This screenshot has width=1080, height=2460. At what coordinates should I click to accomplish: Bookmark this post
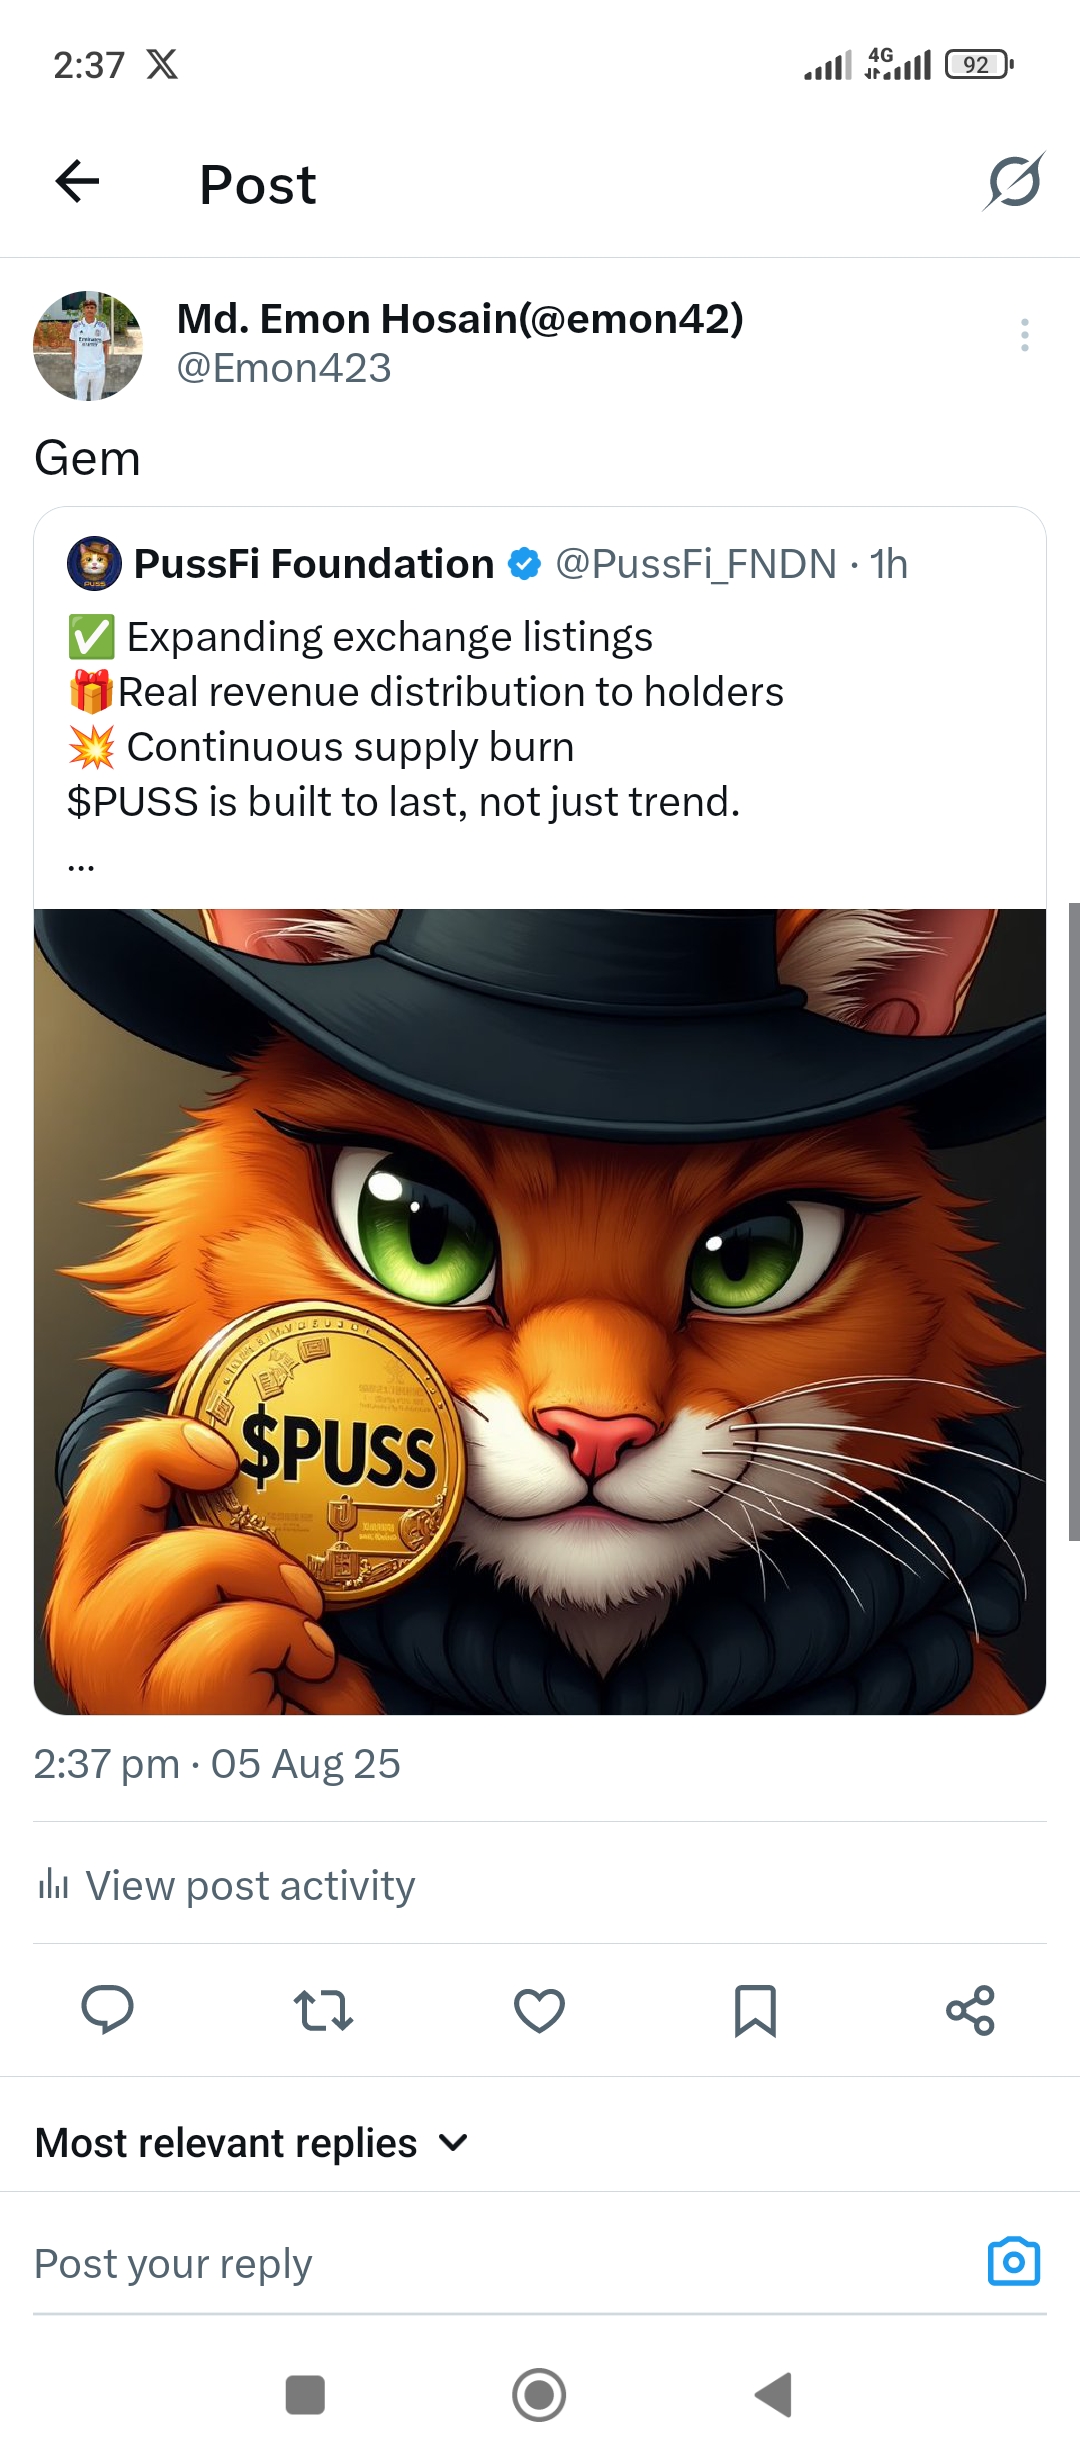(755, 2010)
